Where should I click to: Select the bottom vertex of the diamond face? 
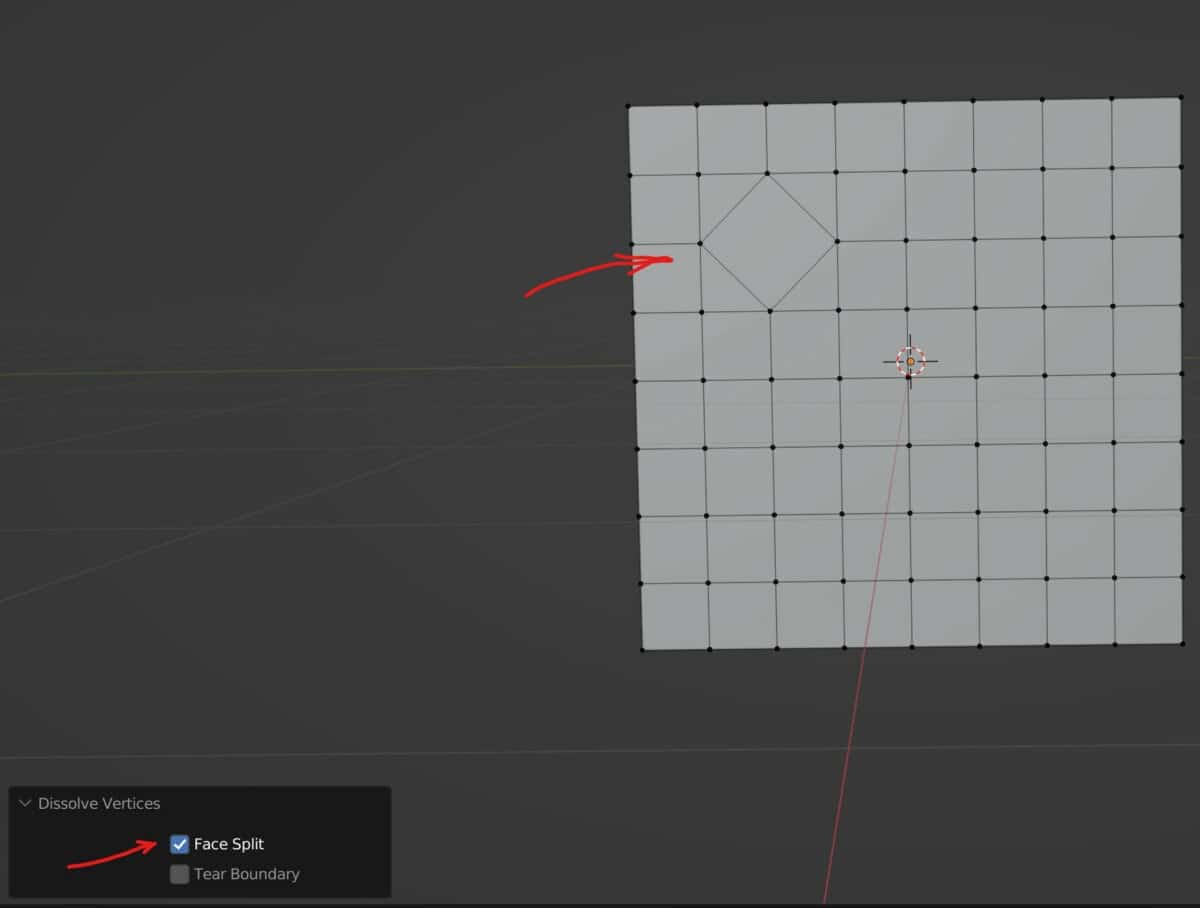point(771,310)
